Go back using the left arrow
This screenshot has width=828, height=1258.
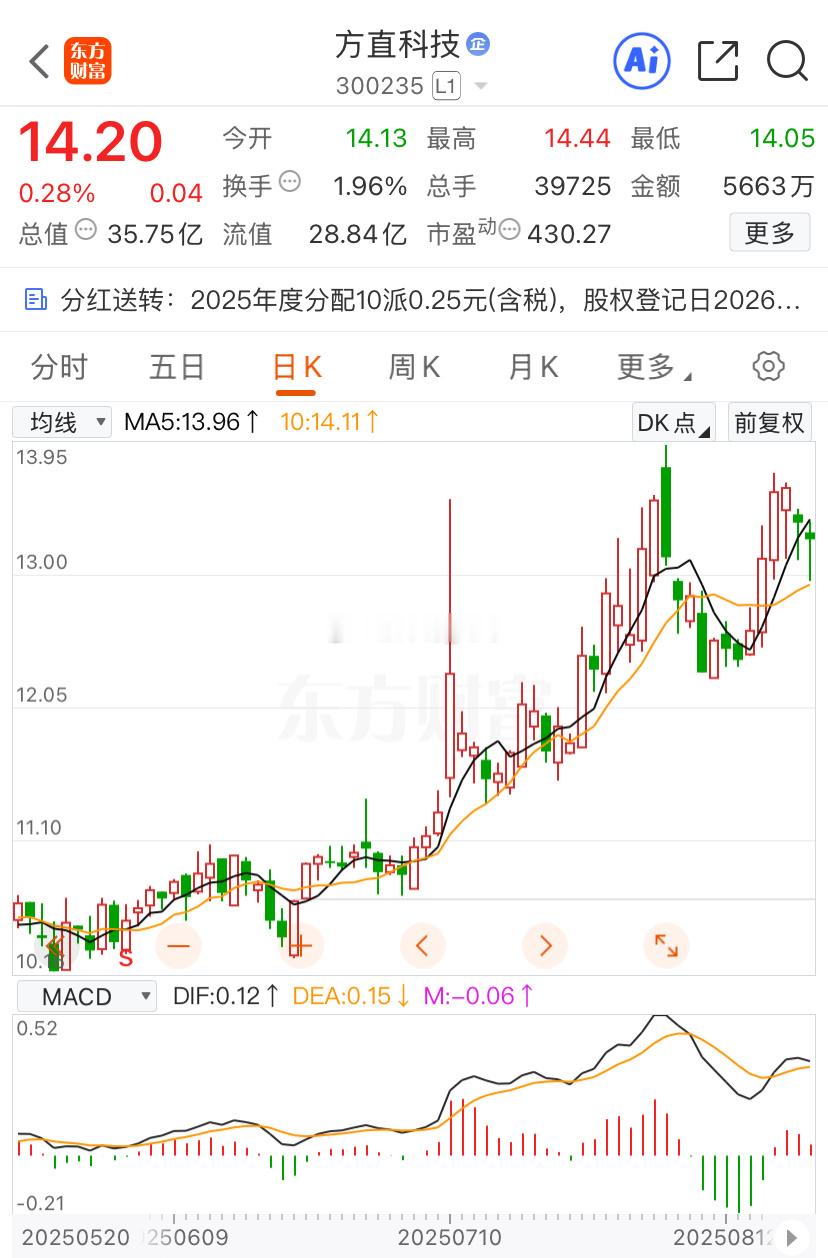(39, 62)
